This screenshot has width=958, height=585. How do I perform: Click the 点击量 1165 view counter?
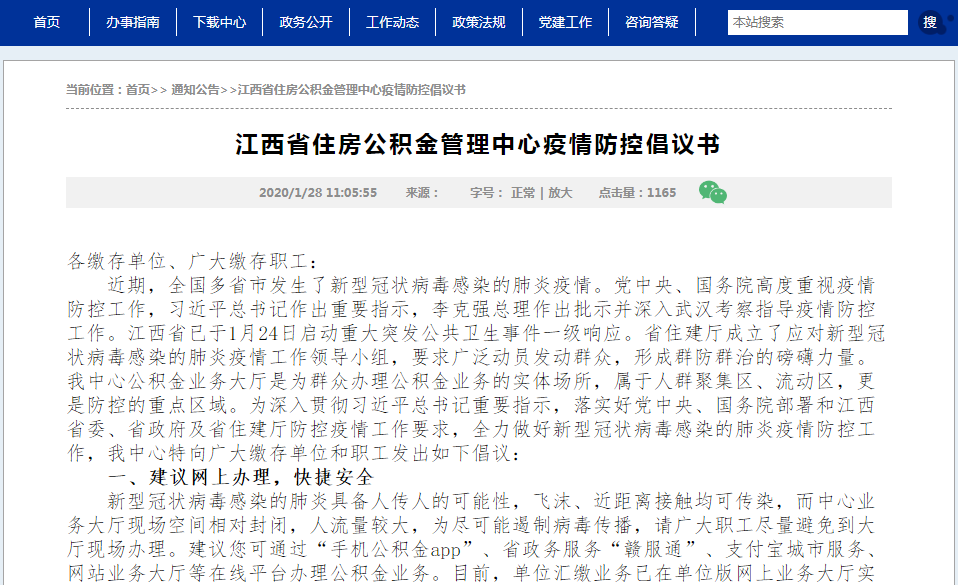coord(637,193)
